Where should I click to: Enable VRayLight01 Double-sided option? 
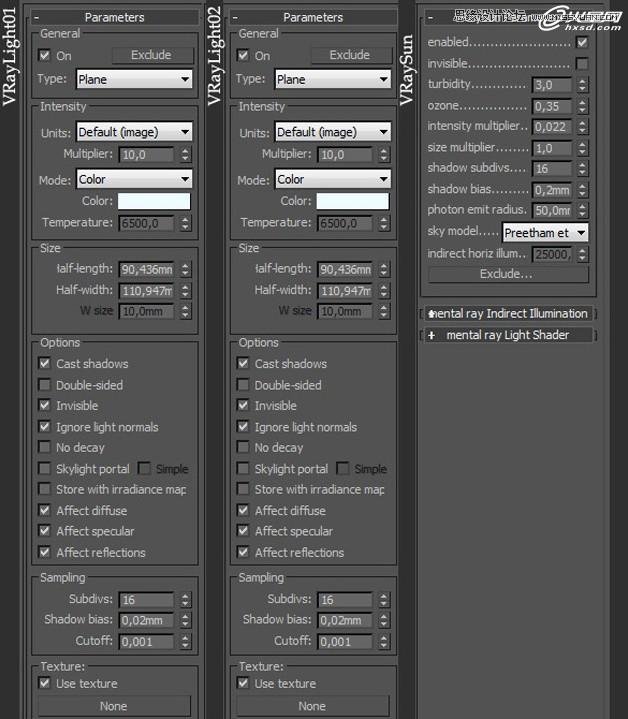point(44,385)
